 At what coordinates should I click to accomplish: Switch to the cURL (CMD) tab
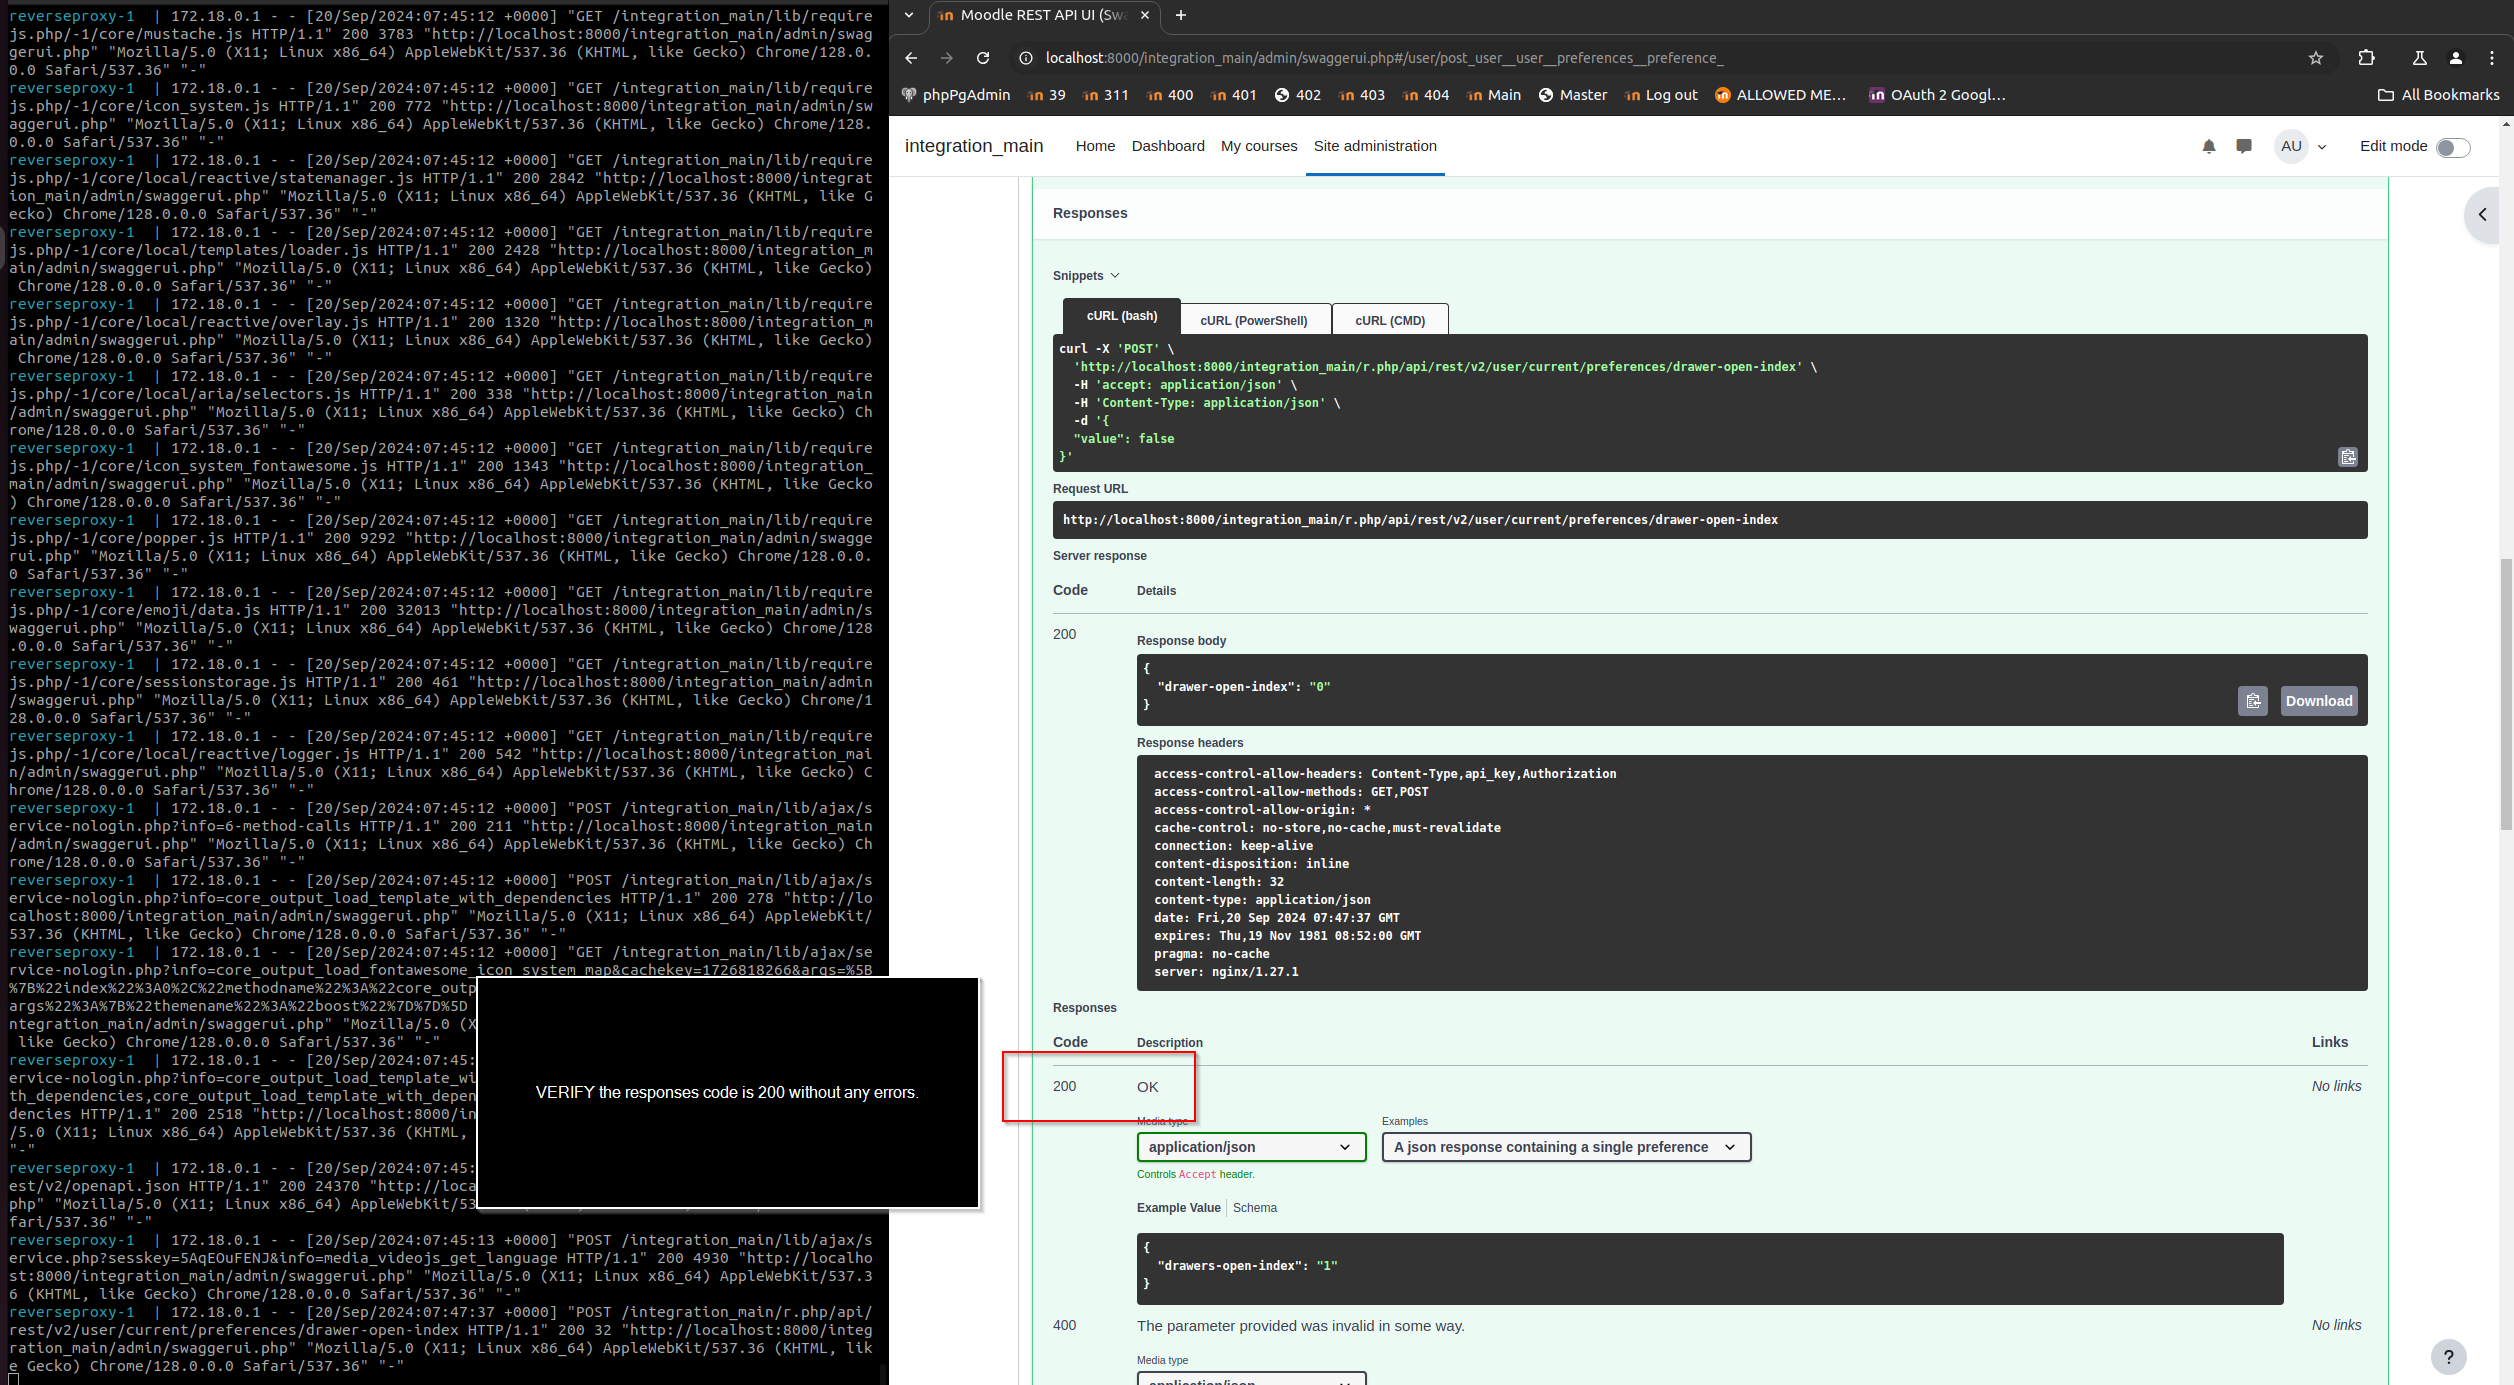pyautogui.click(x=1390, y=321)
